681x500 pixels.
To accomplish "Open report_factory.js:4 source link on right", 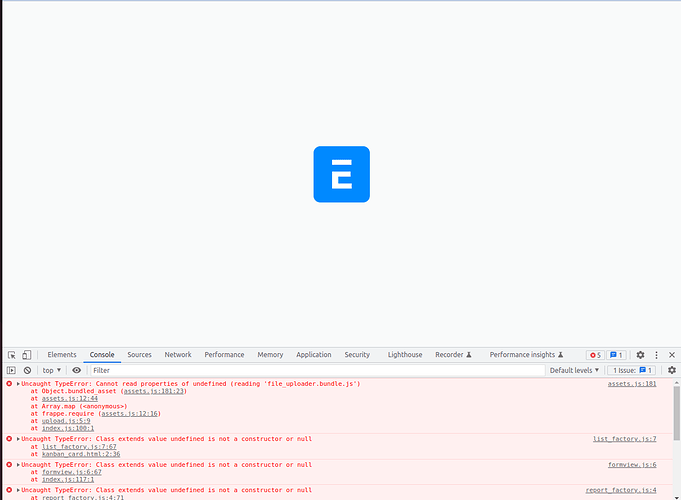I will point(621,490).
